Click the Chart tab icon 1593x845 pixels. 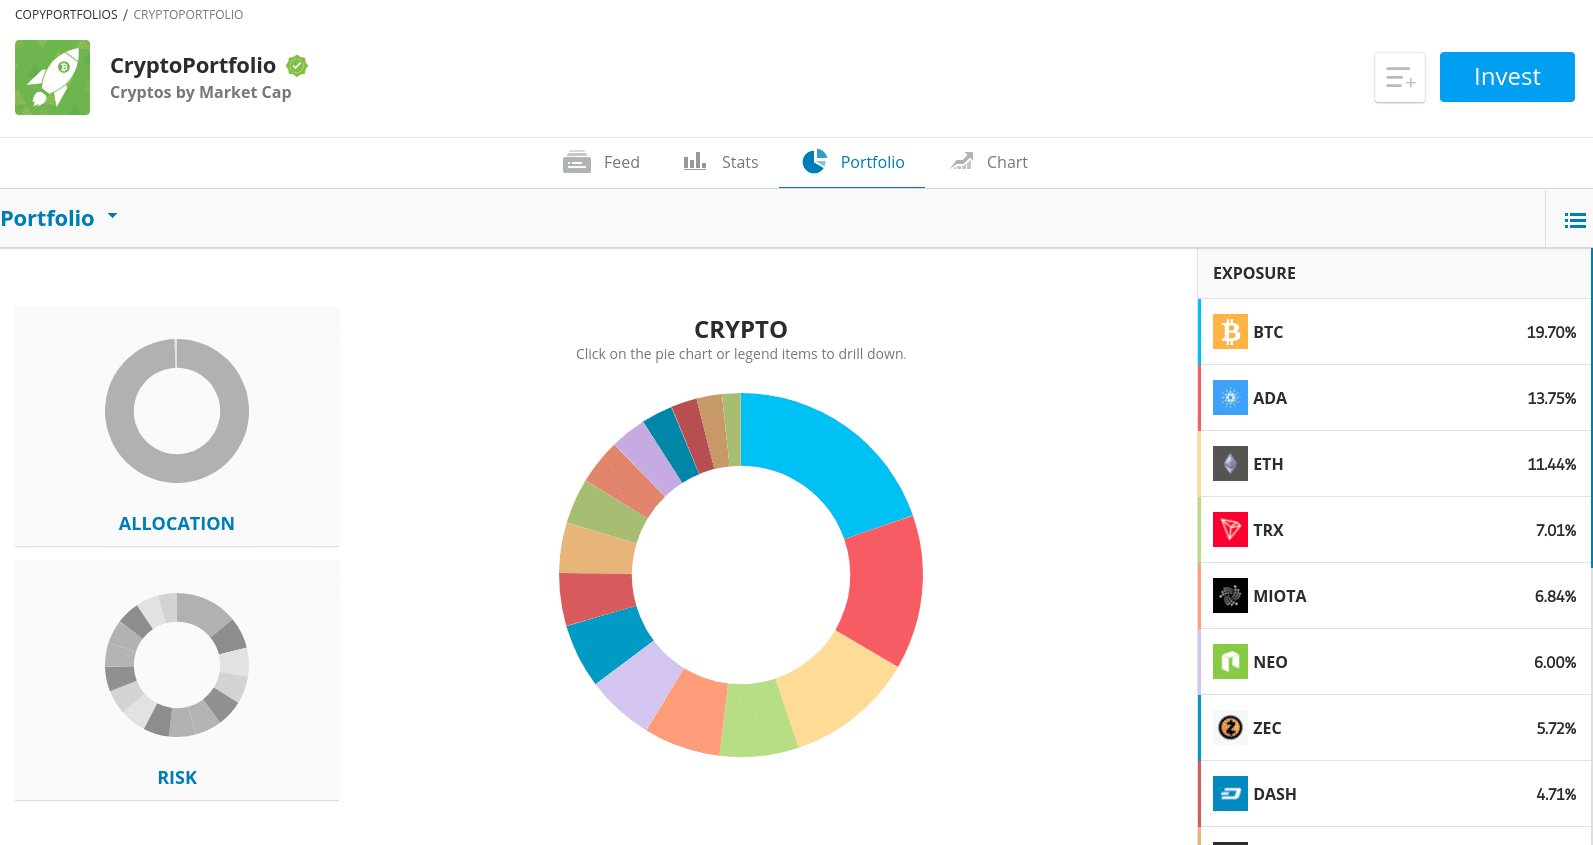pyautogui.click(x=962, y=162)
